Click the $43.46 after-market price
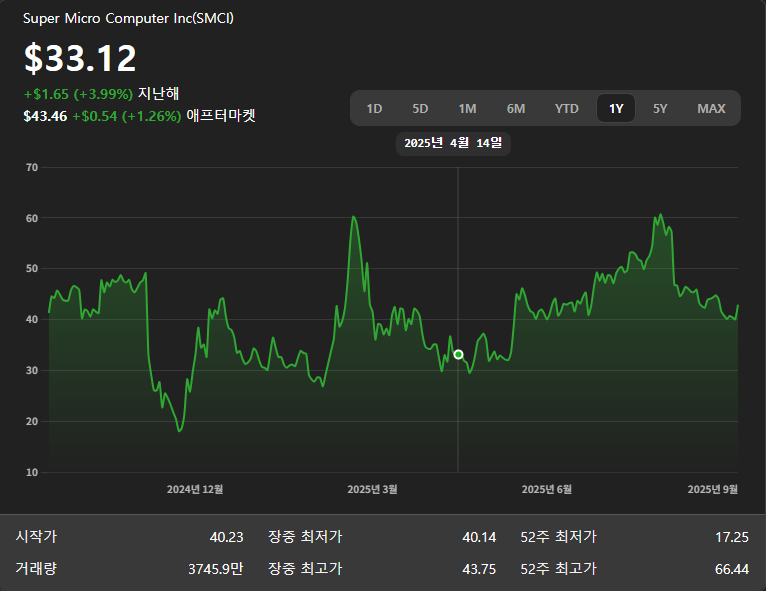The image size is (766, 591). point(45,116)
